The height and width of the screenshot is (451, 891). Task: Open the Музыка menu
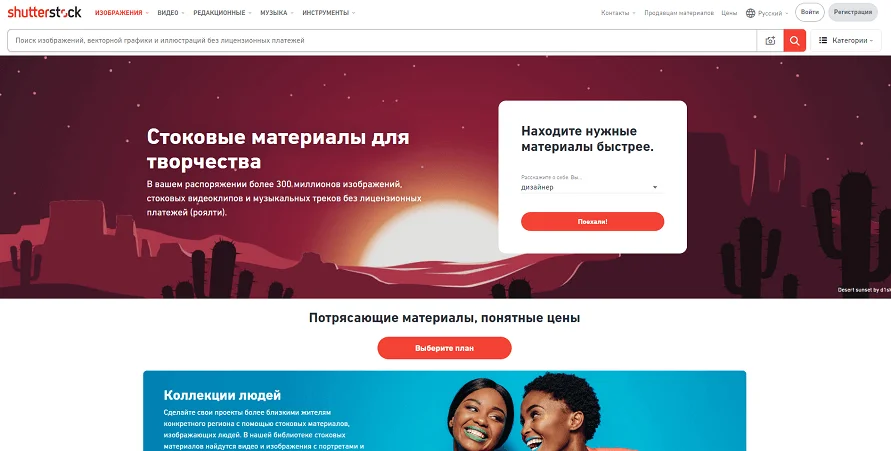click(277, 13)
